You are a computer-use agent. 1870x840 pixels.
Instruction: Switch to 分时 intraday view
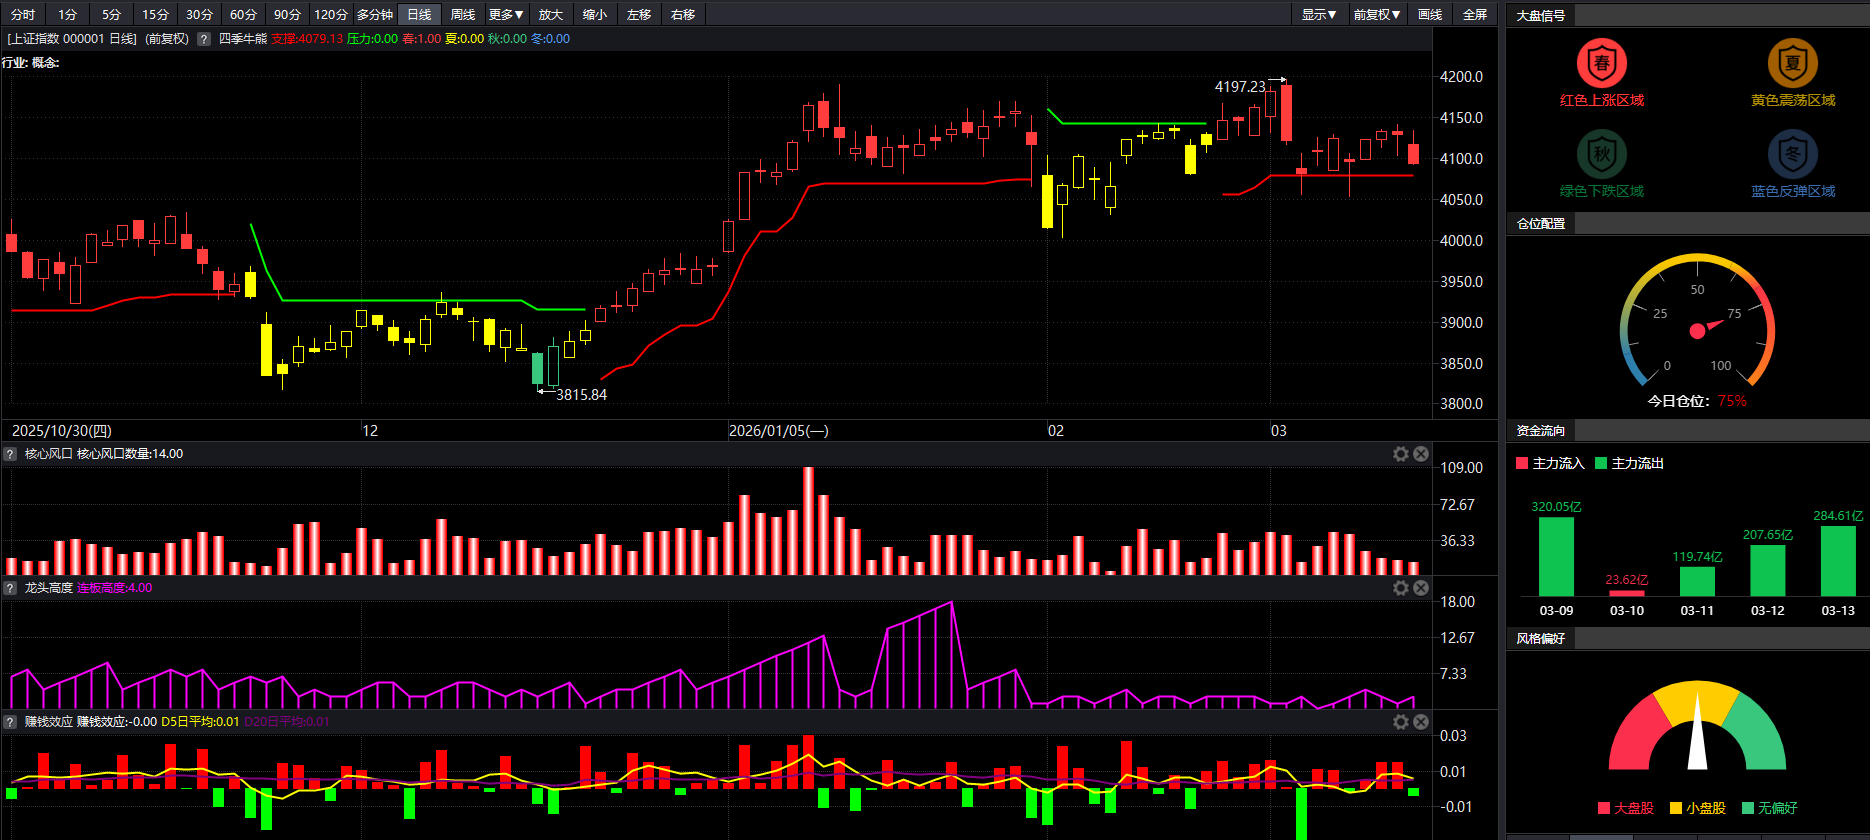(23, 14)
